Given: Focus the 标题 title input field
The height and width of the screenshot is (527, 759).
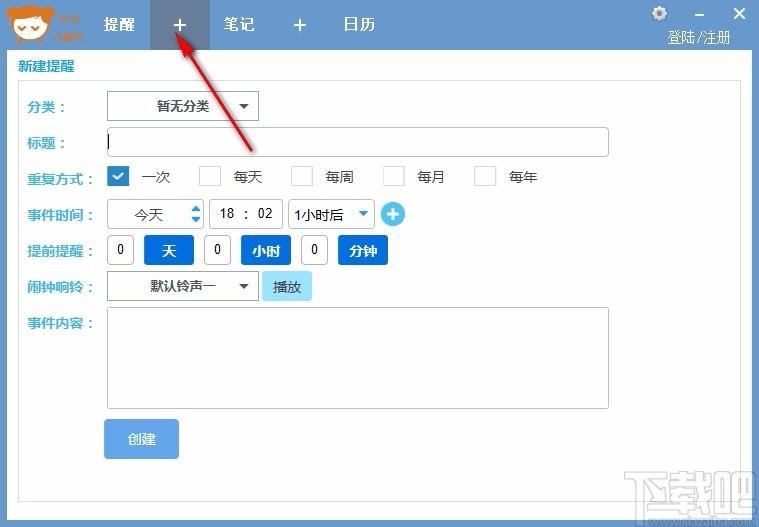Looking at the screenshot, I should (358, 142).
